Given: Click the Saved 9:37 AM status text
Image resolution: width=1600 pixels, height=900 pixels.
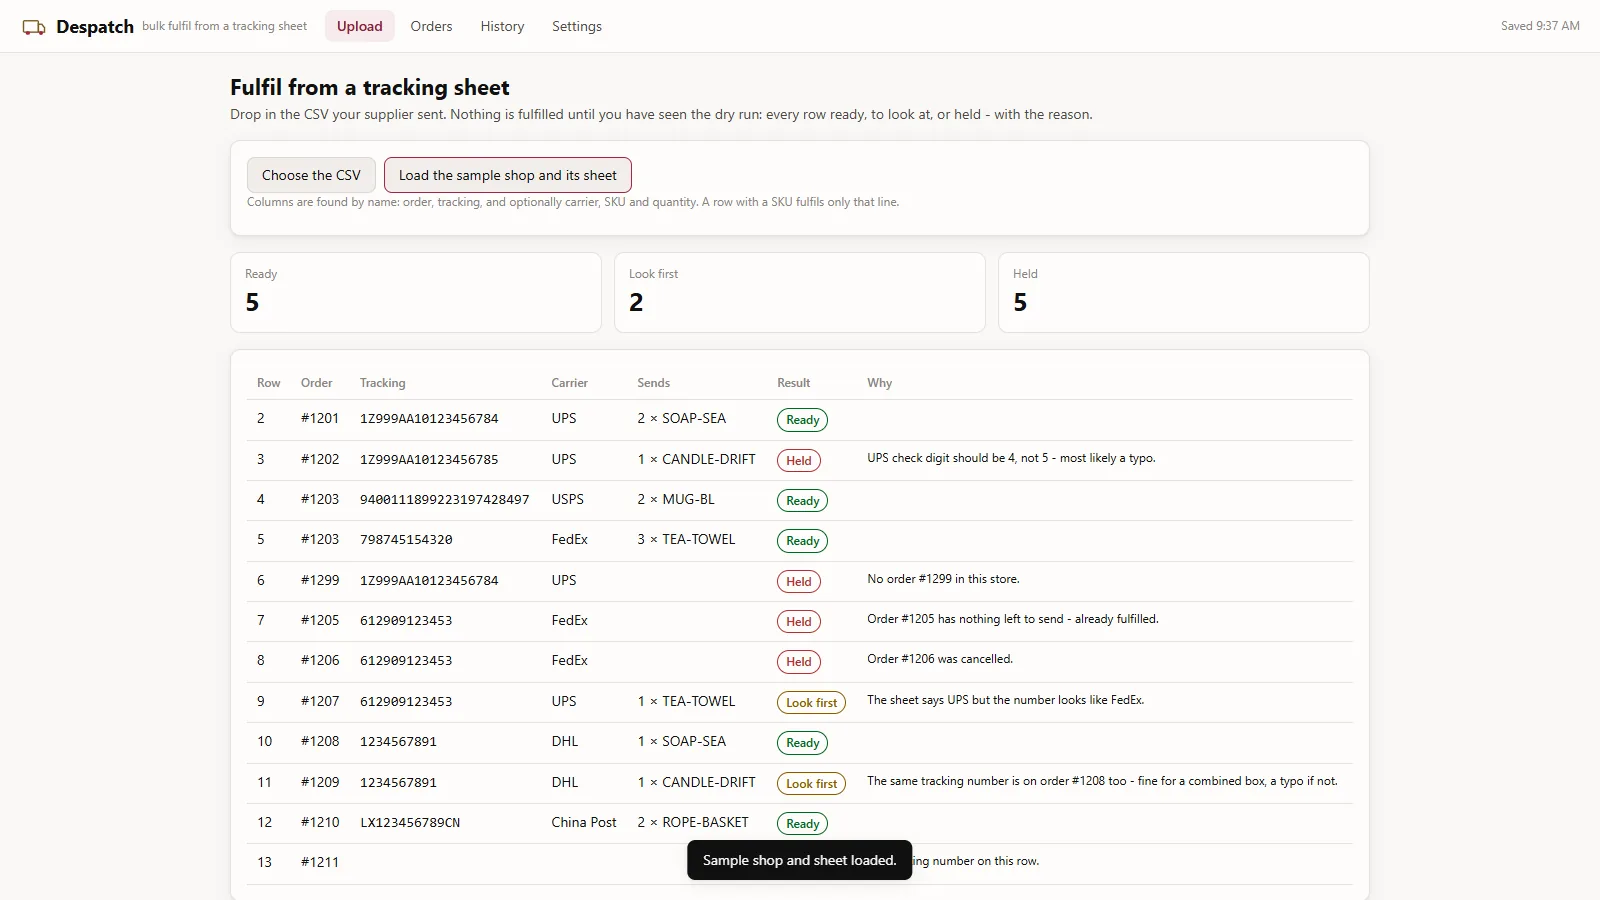Looking at the screenshot, I should [1540, 26].
